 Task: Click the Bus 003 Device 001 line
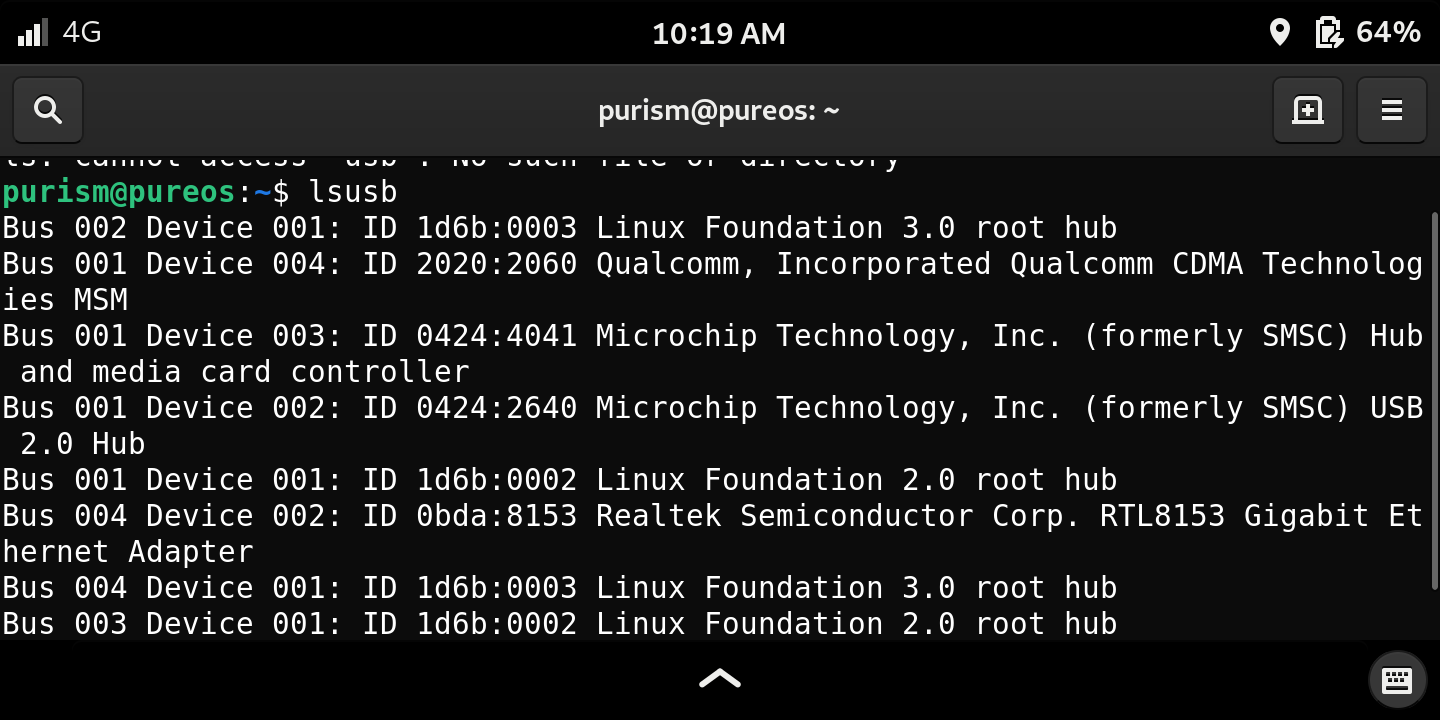560,624
